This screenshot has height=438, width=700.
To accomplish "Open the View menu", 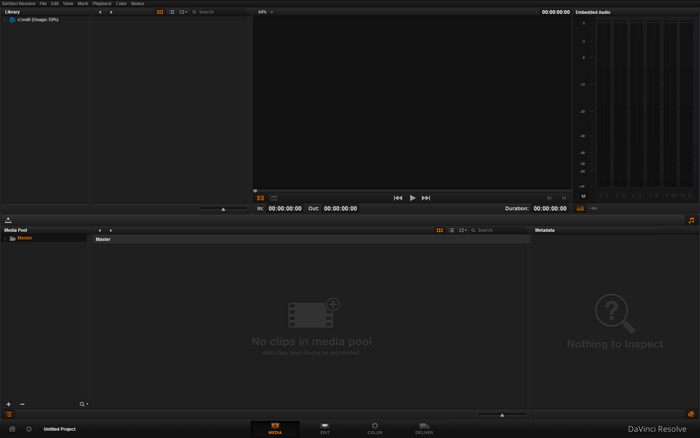I will point(68,3).
